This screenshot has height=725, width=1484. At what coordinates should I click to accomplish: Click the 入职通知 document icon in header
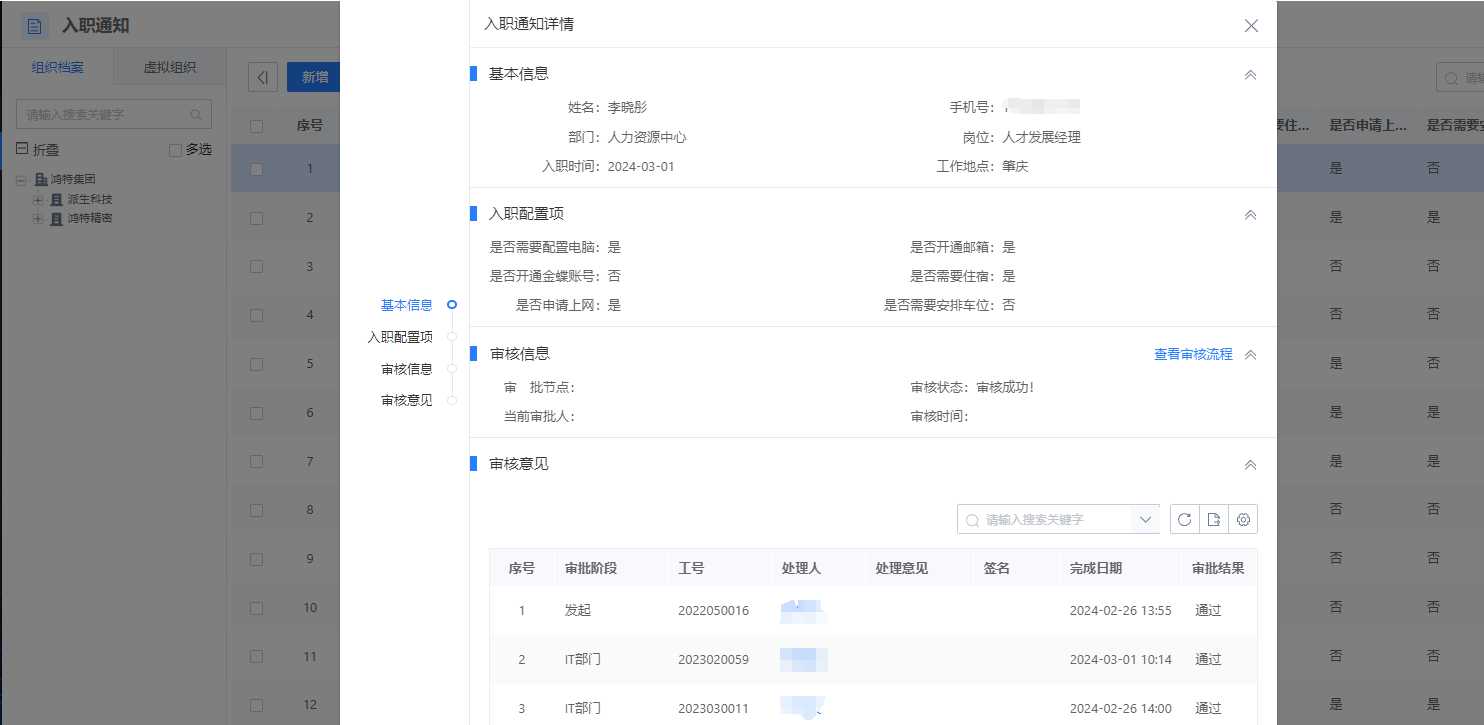click(x=31, y=24)
